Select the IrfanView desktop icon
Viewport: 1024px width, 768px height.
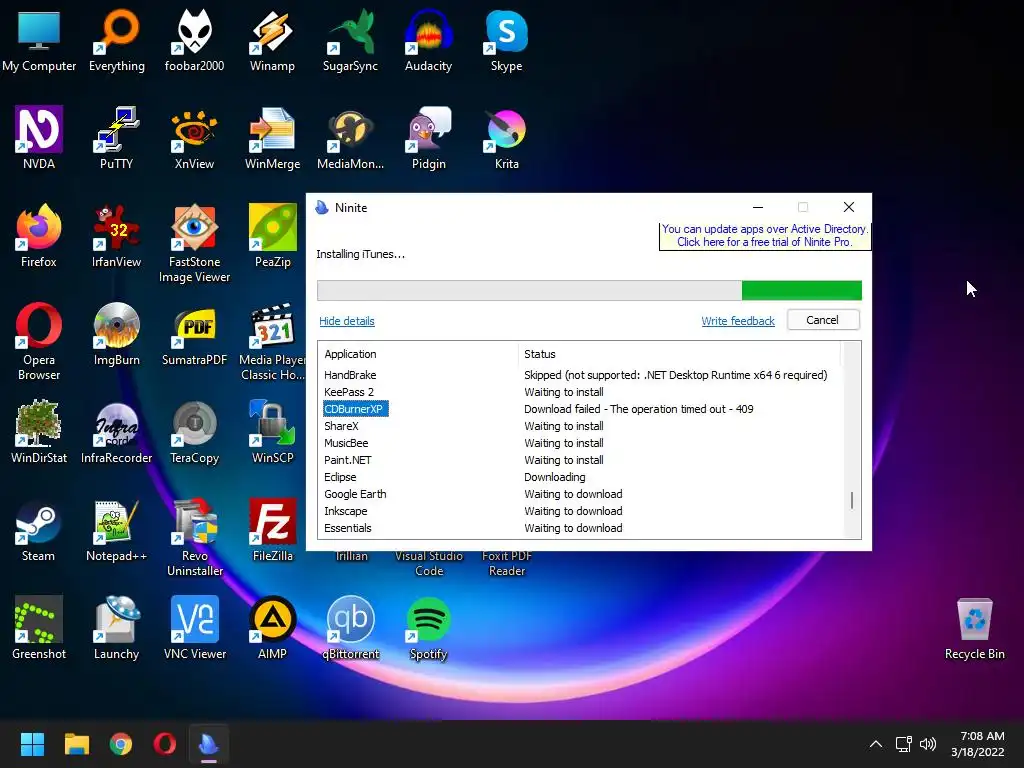[116, 236]
